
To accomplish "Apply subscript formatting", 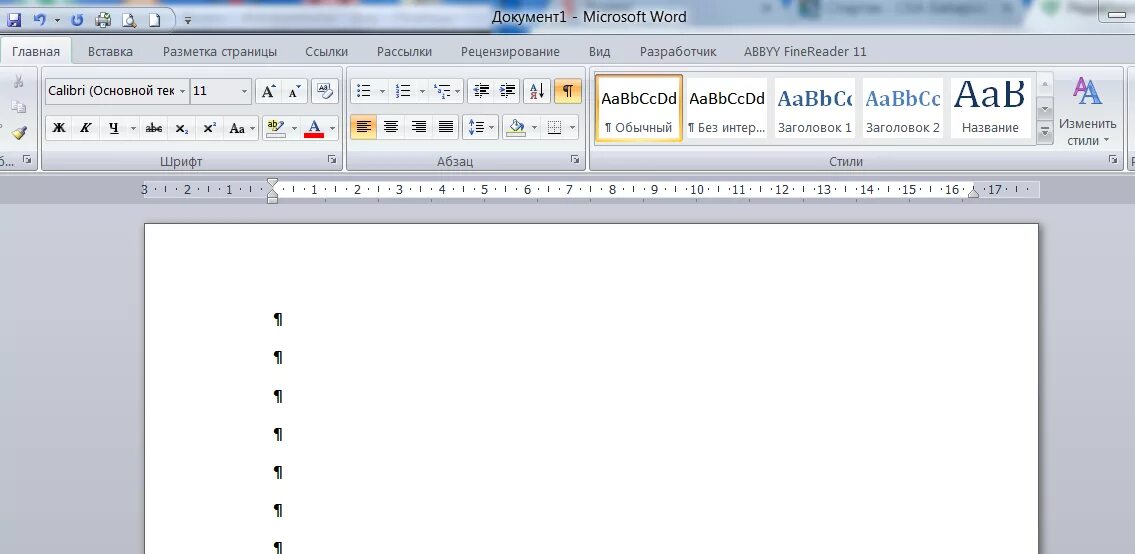I will pos(182,128).
